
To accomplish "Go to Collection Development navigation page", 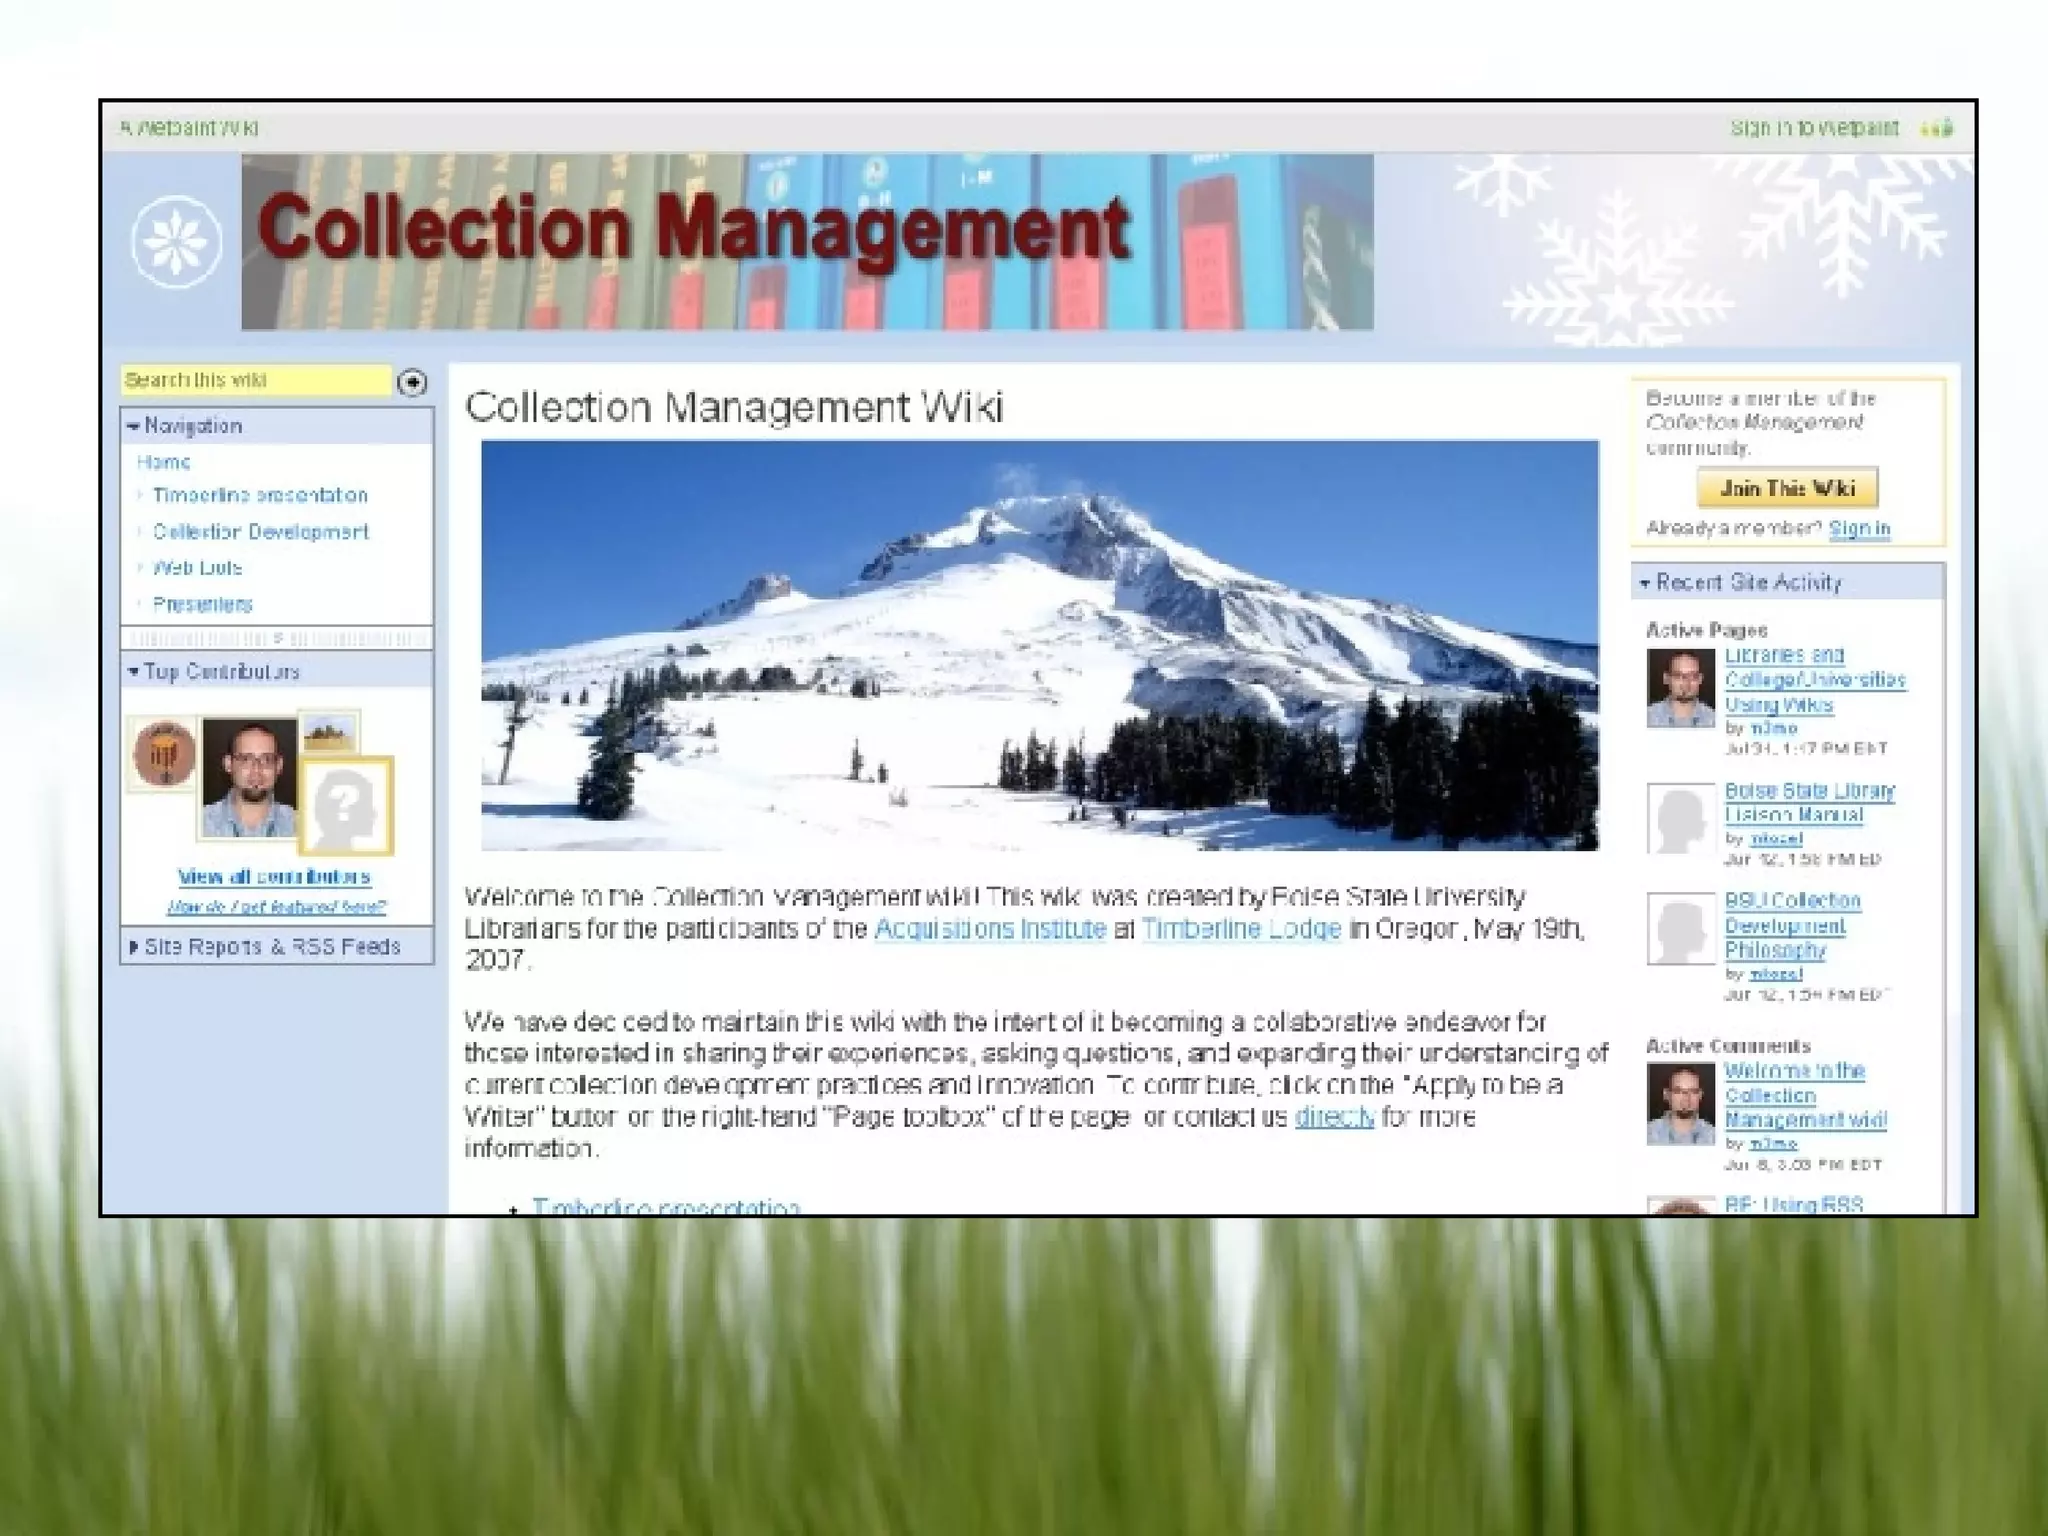I will [x=260, y=532].
